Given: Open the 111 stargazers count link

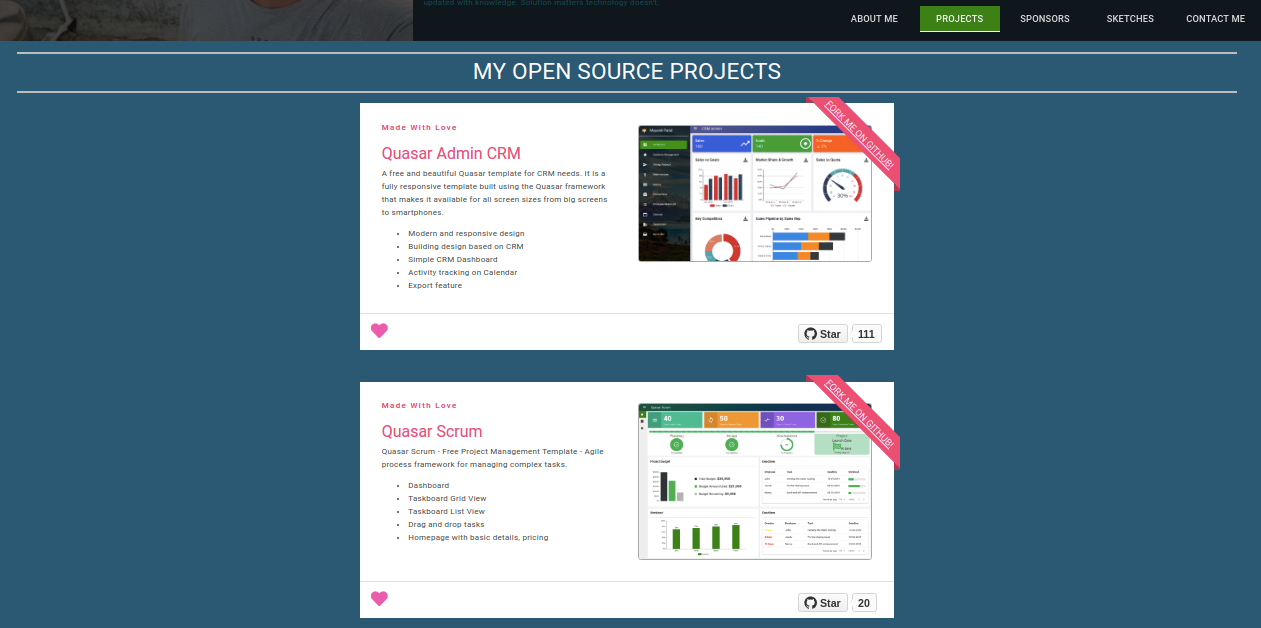Looking at the screenshot, I should pyautogui.click(x=866, y=334).
